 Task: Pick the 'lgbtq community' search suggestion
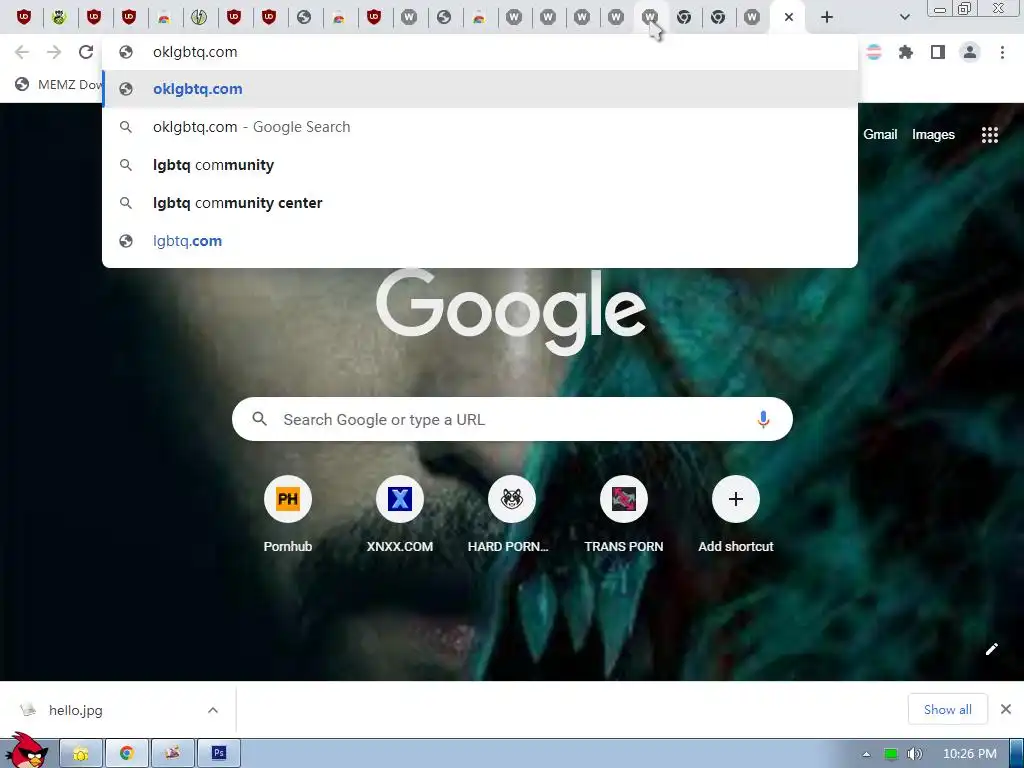[x=479, y=165]
